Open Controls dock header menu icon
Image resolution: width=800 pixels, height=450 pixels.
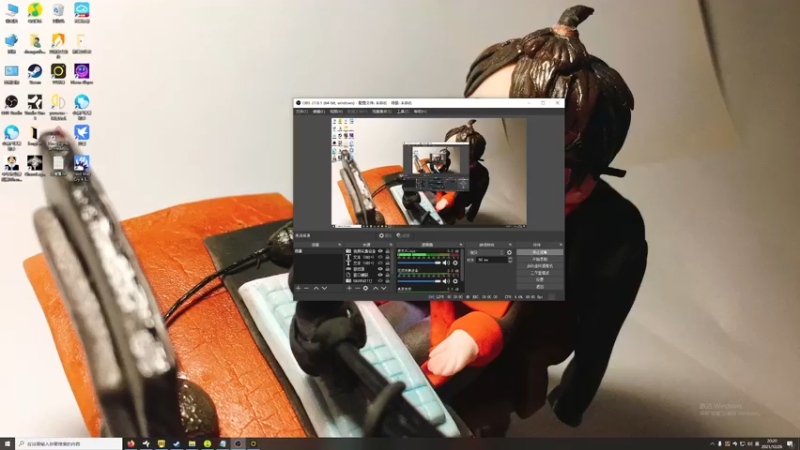pyautogui.click(x=560, y=245)
